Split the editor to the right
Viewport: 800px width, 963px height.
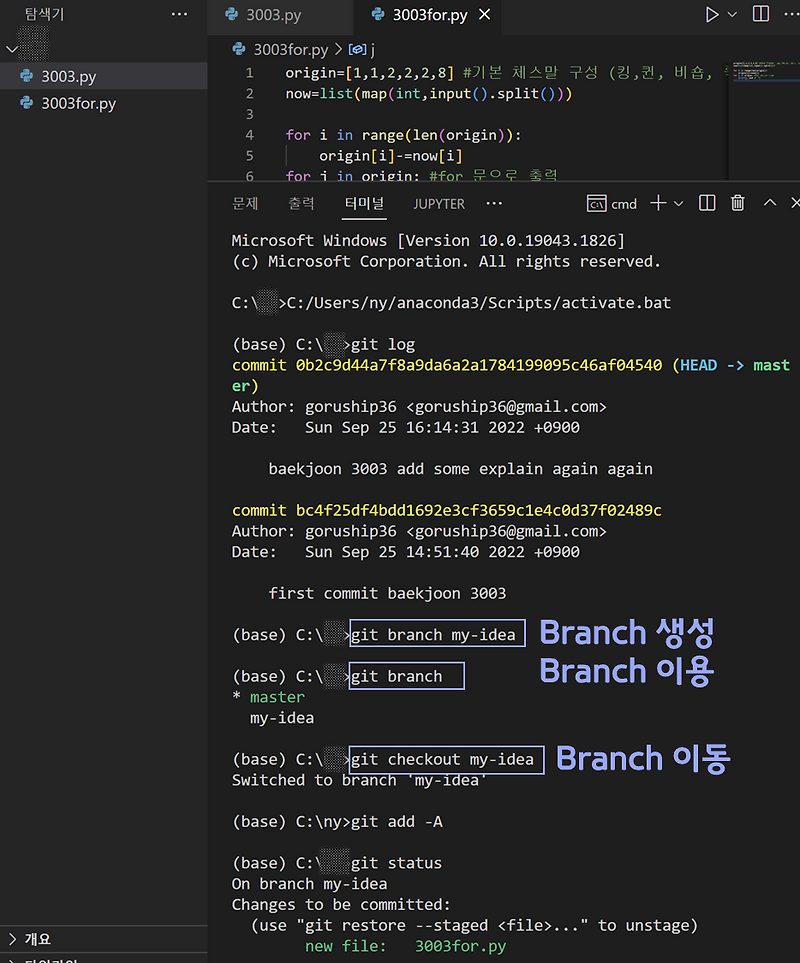click(761, 14)
